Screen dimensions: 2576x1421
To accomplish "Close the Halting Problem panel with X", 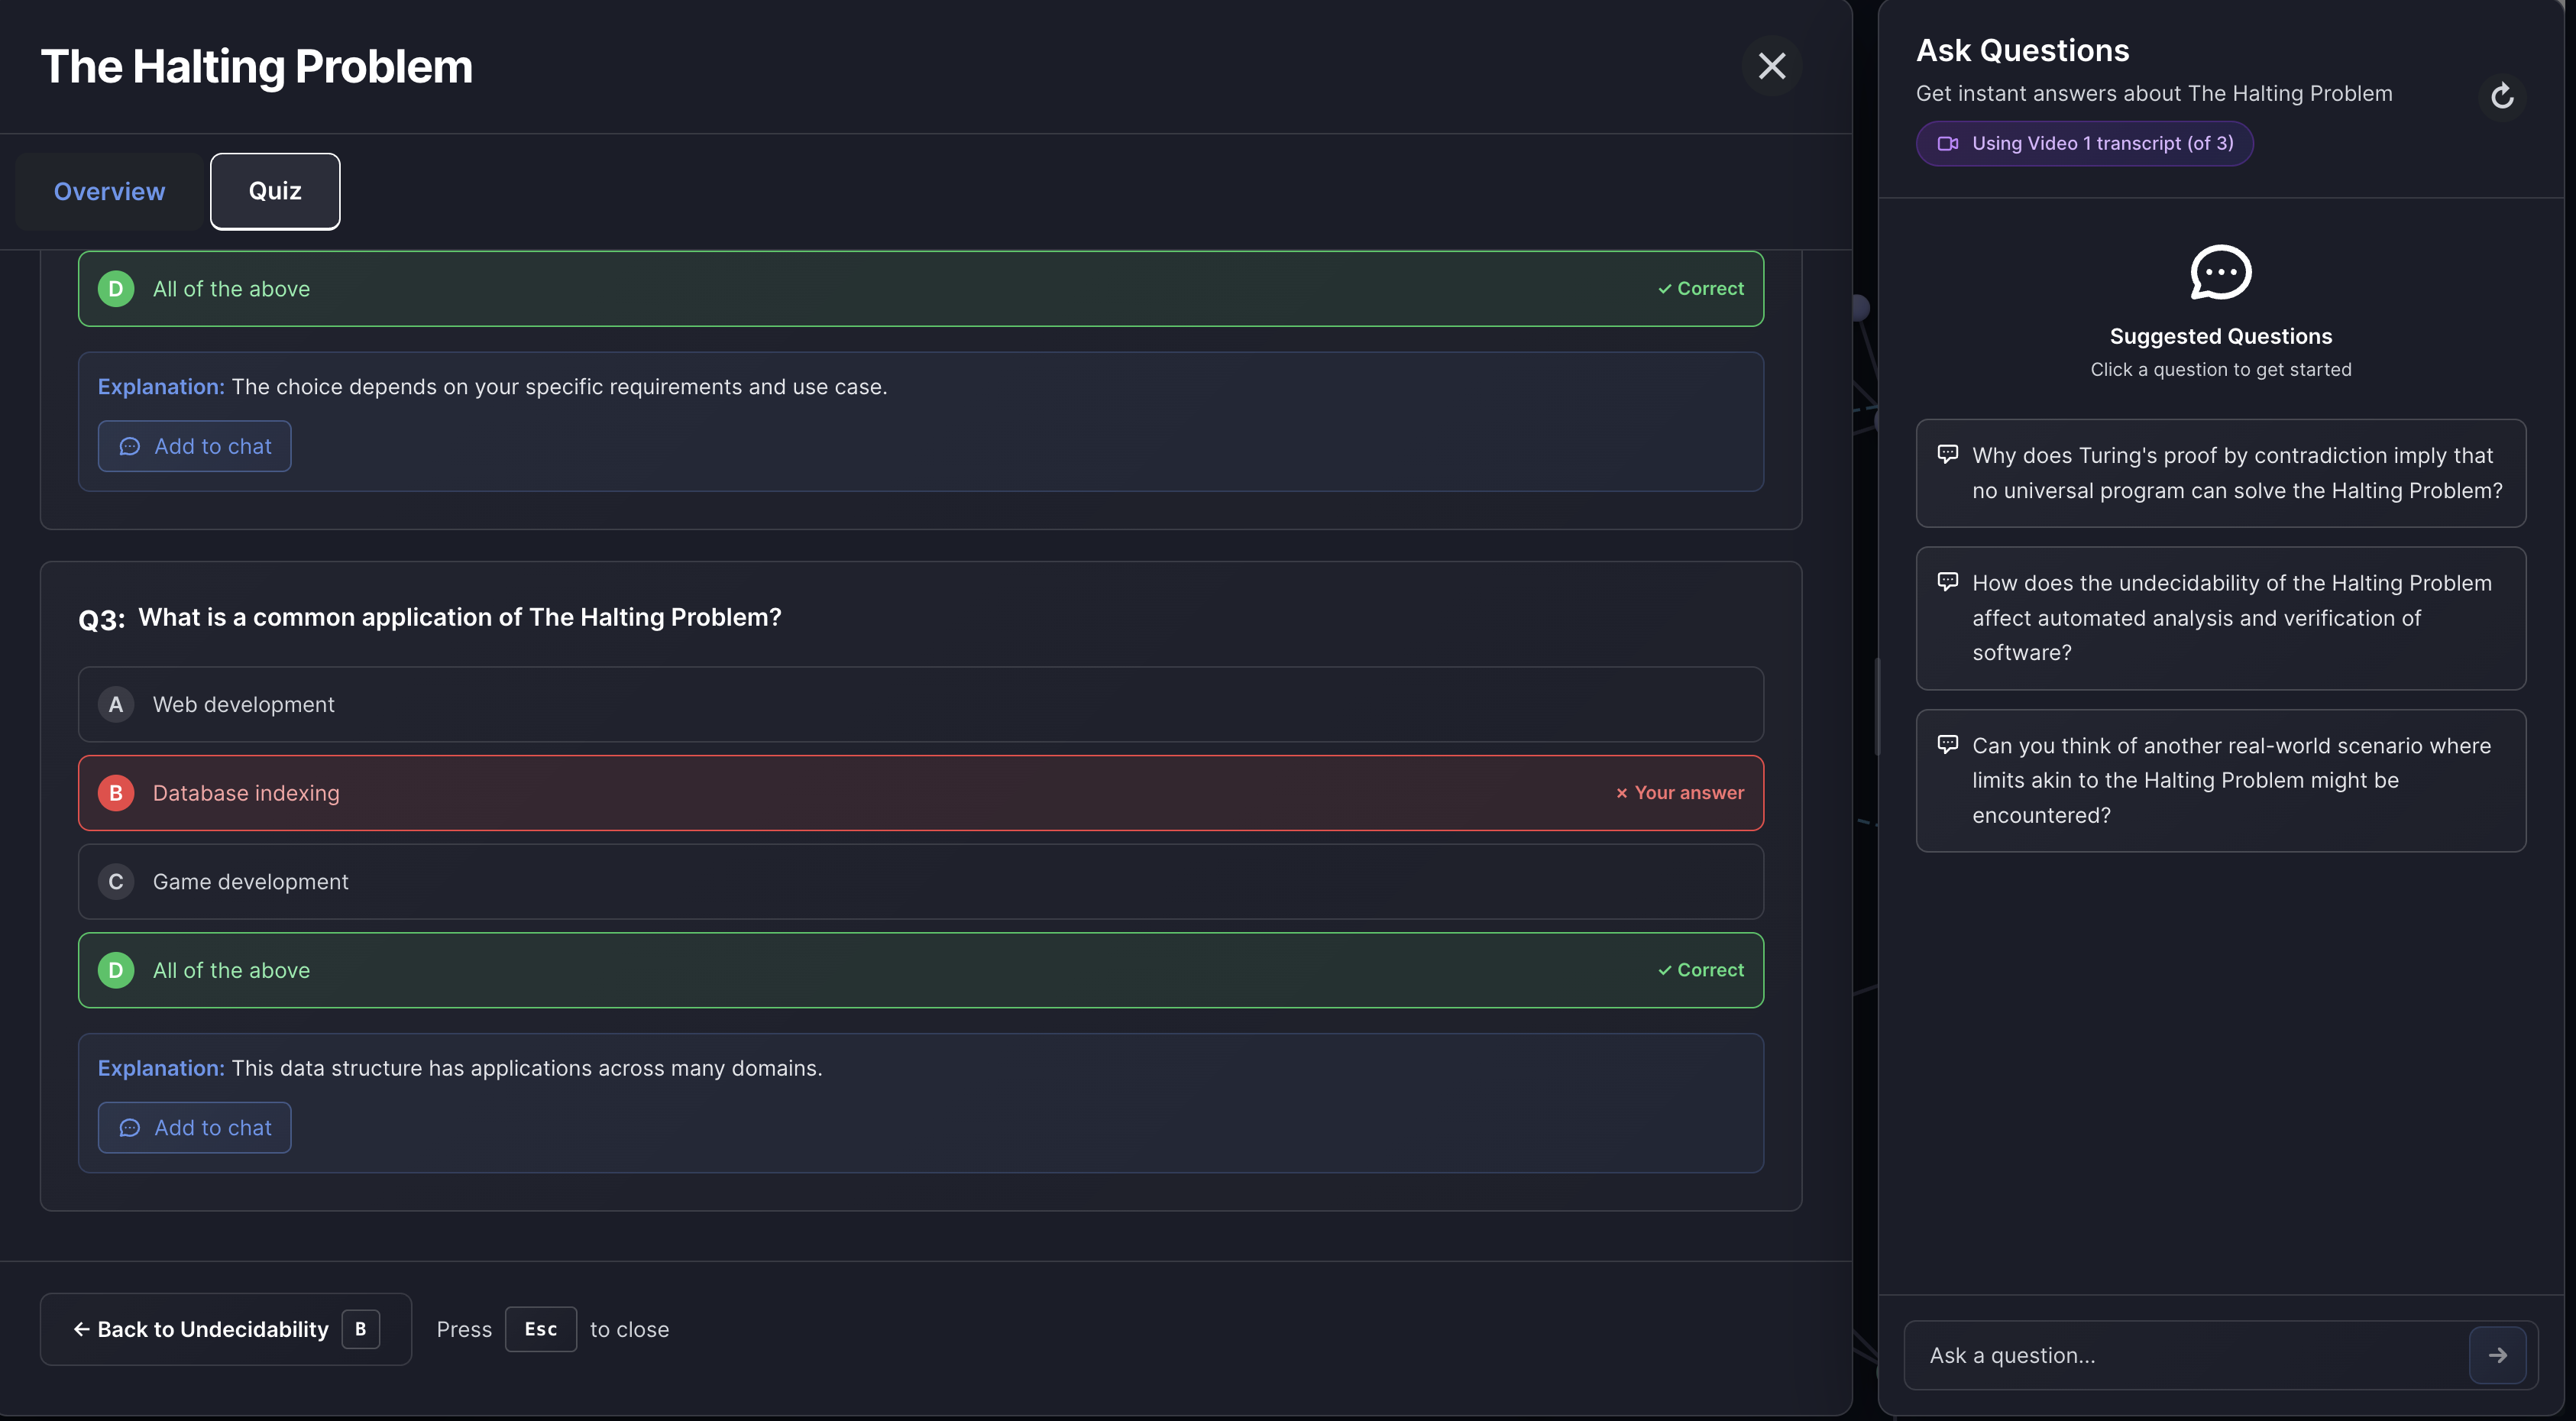I will pyautogui.click(x=1771, y=66).
